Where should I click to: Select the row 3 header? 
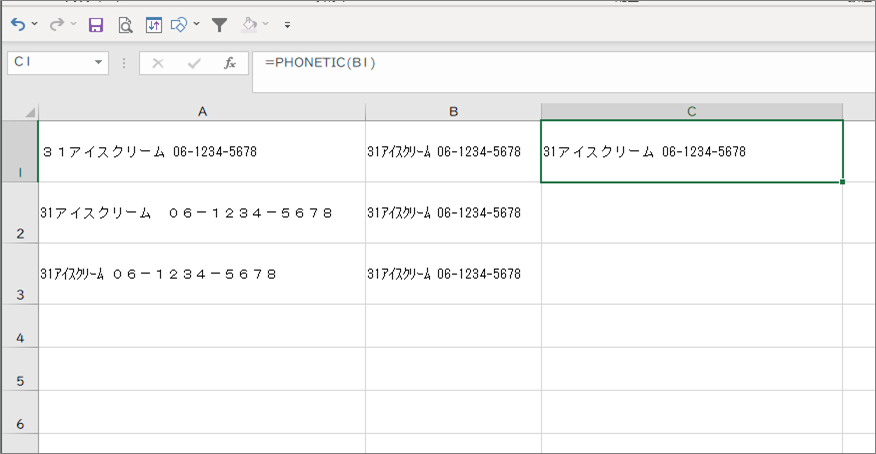click(x=20, y=274)
